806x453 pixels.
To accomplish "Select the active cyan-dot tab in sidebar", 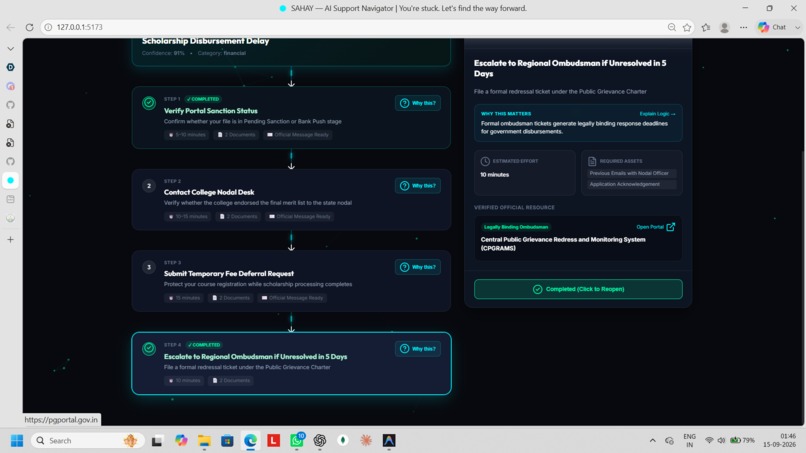I will (10, 180).
